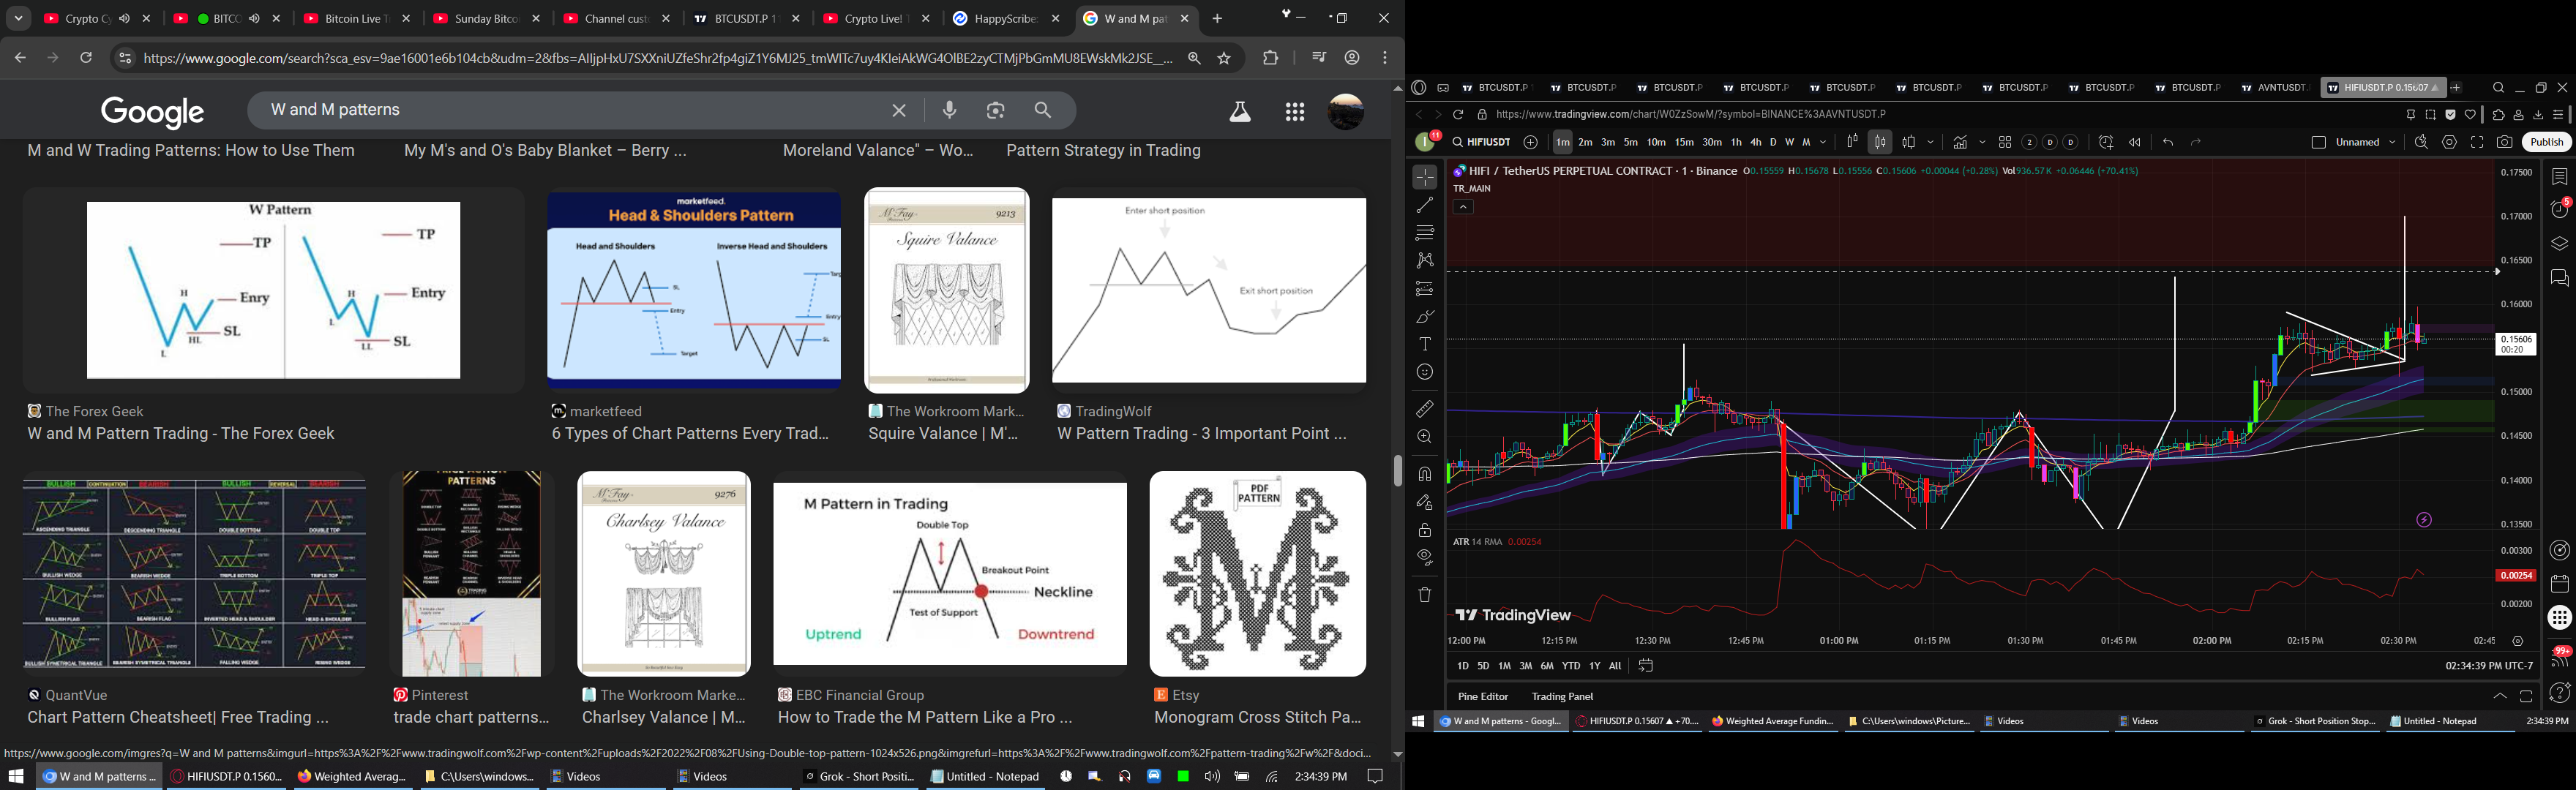
Task: Start bar replay with rewind icon
Action: (2134, 143)
